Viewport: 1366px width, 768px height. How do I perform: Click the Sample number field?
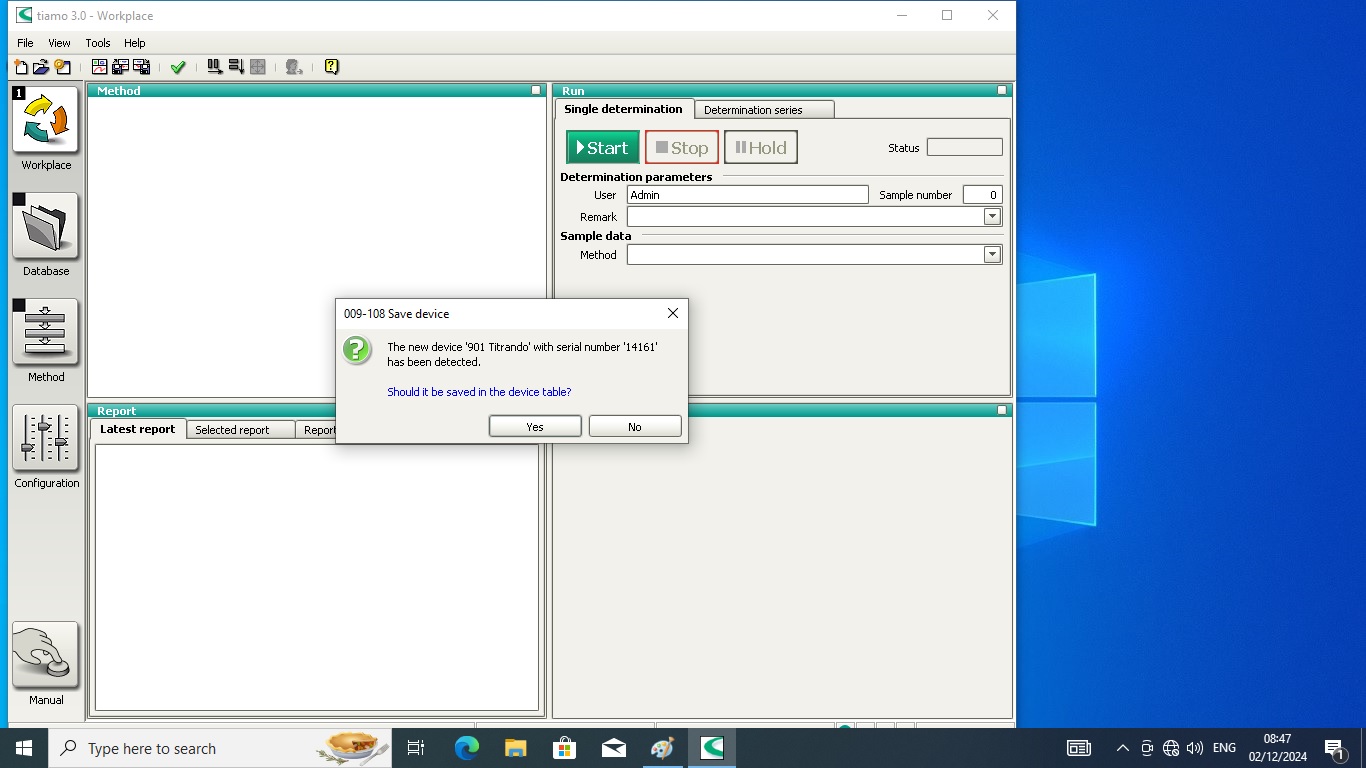(x=982, y=195)
